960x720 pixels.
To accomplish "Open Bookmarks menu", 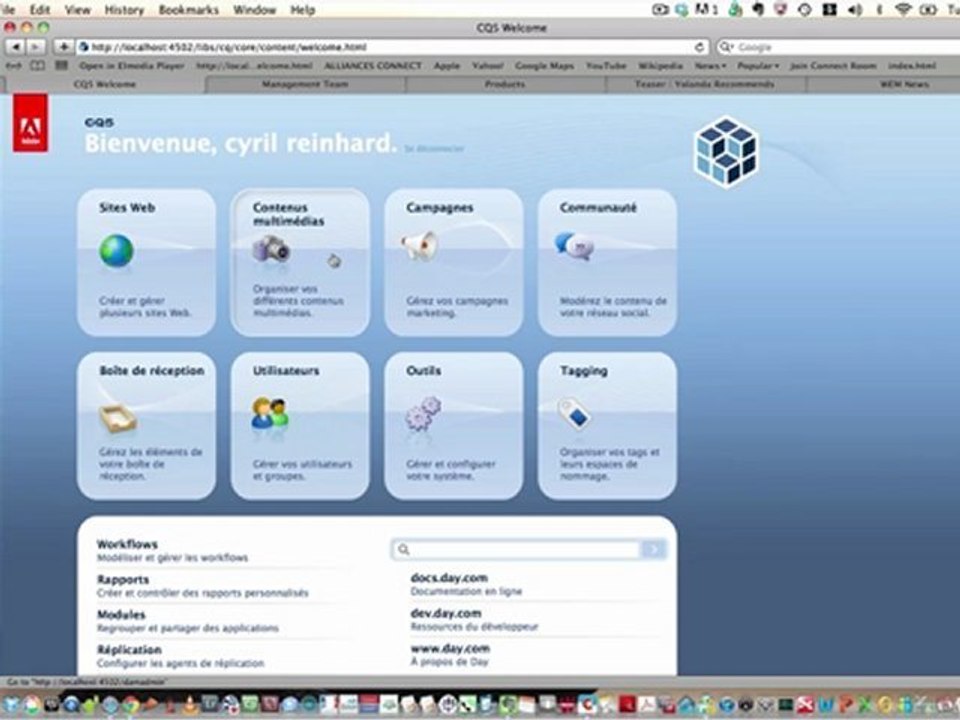I will [189, 10].
